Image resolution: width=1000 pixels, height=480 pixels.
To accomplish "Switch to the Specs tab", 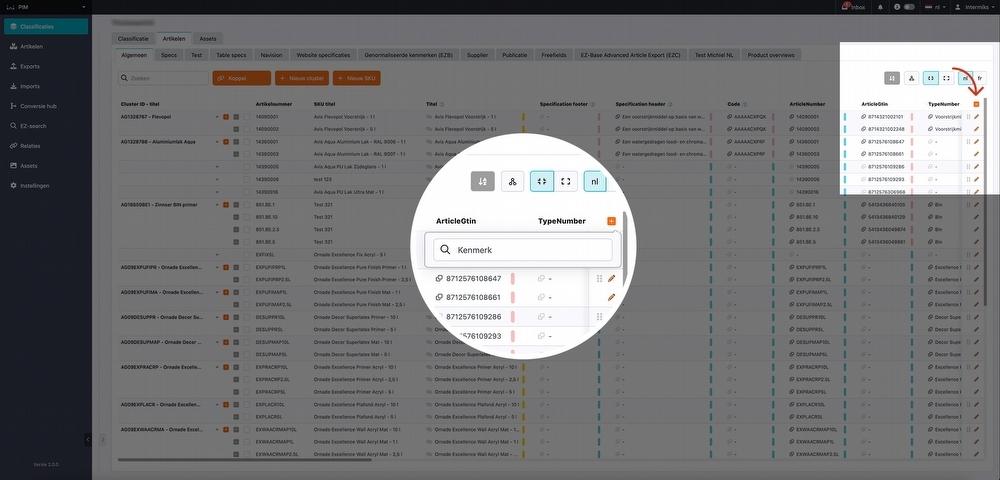I will pos(169,55).
